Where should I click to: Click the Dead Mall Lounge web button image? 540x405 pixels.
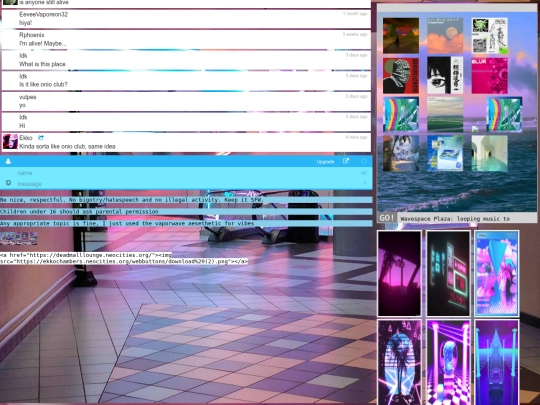click(19, 238)
